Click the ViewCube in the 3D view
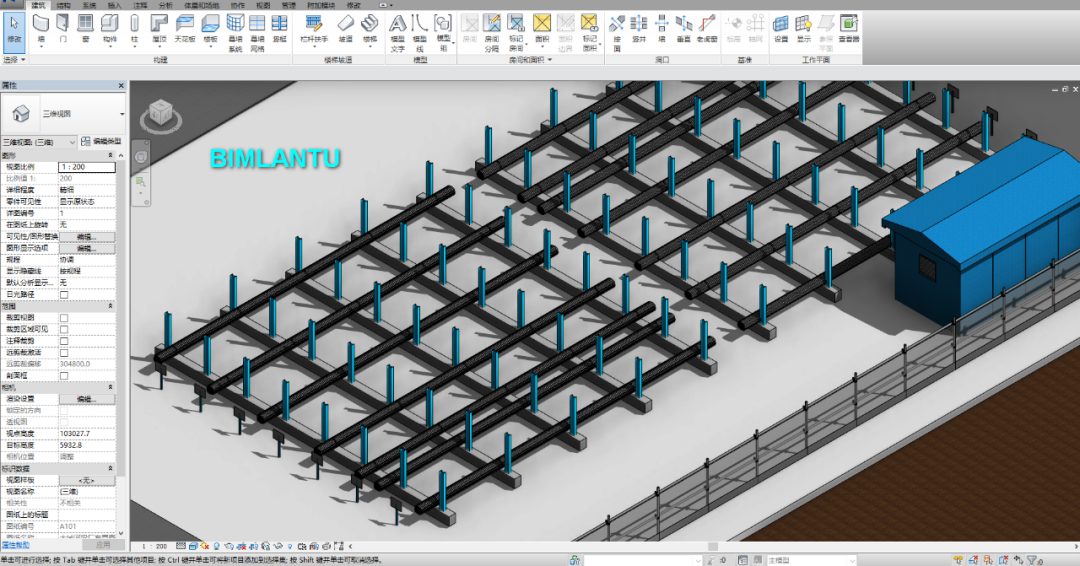The height and width of the screenshot is (566, 1080). pyautogui.click(x=161, y=114)
